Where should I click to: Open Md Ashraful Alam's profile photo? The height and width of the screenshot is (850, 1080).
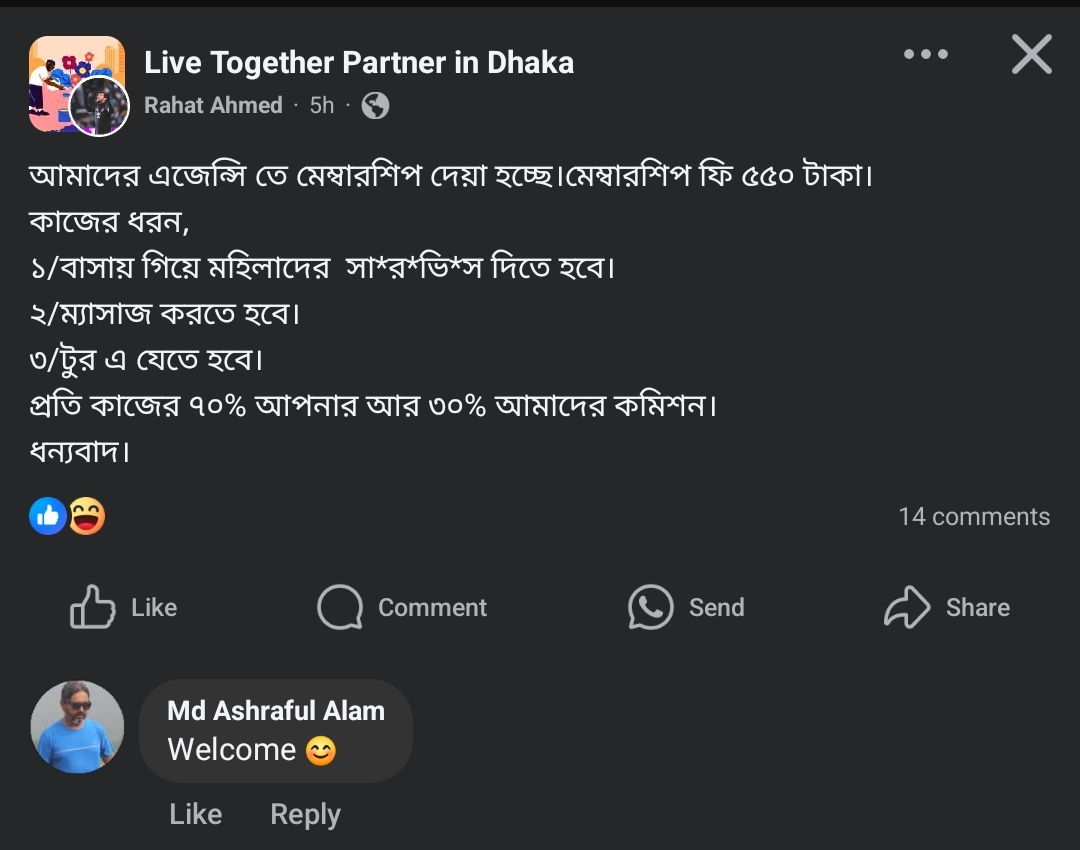[x=77, y=727]
